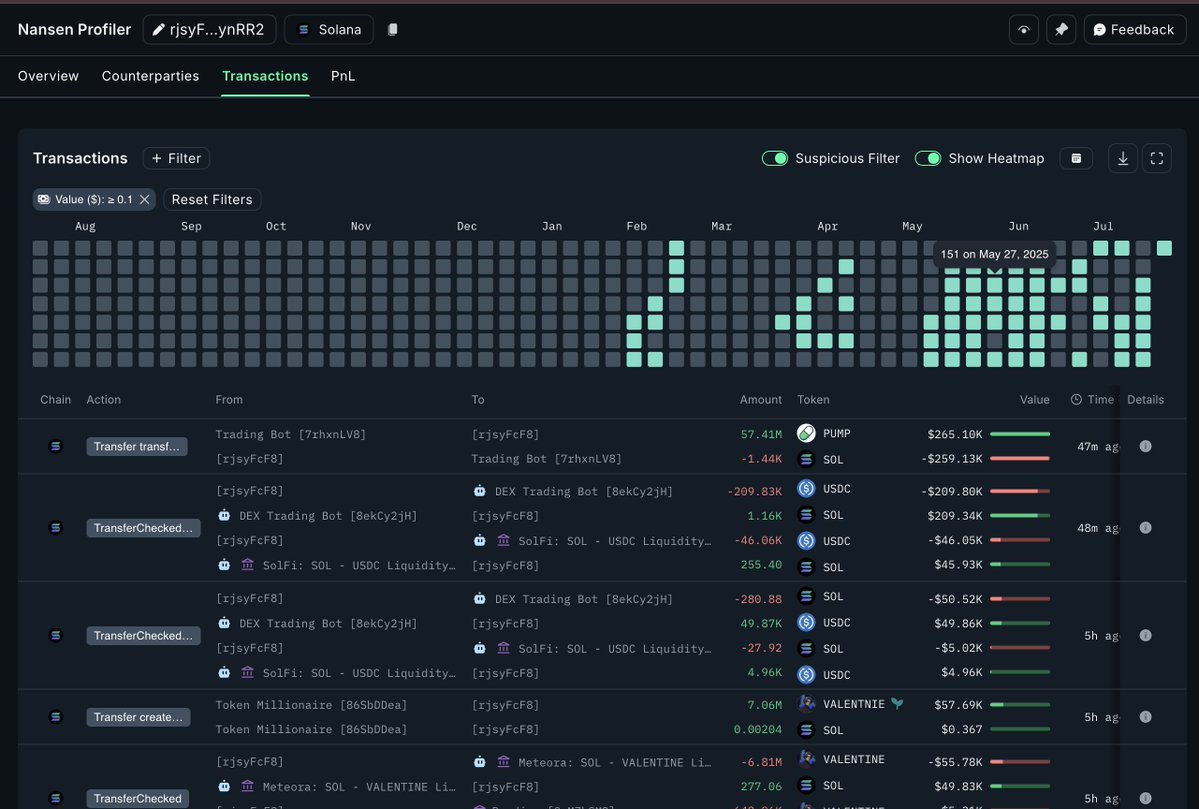Screen dimensions: 1199x809
Task: Expand the Transactions panel to fullscreen
Action: (x=1157, y=158)
